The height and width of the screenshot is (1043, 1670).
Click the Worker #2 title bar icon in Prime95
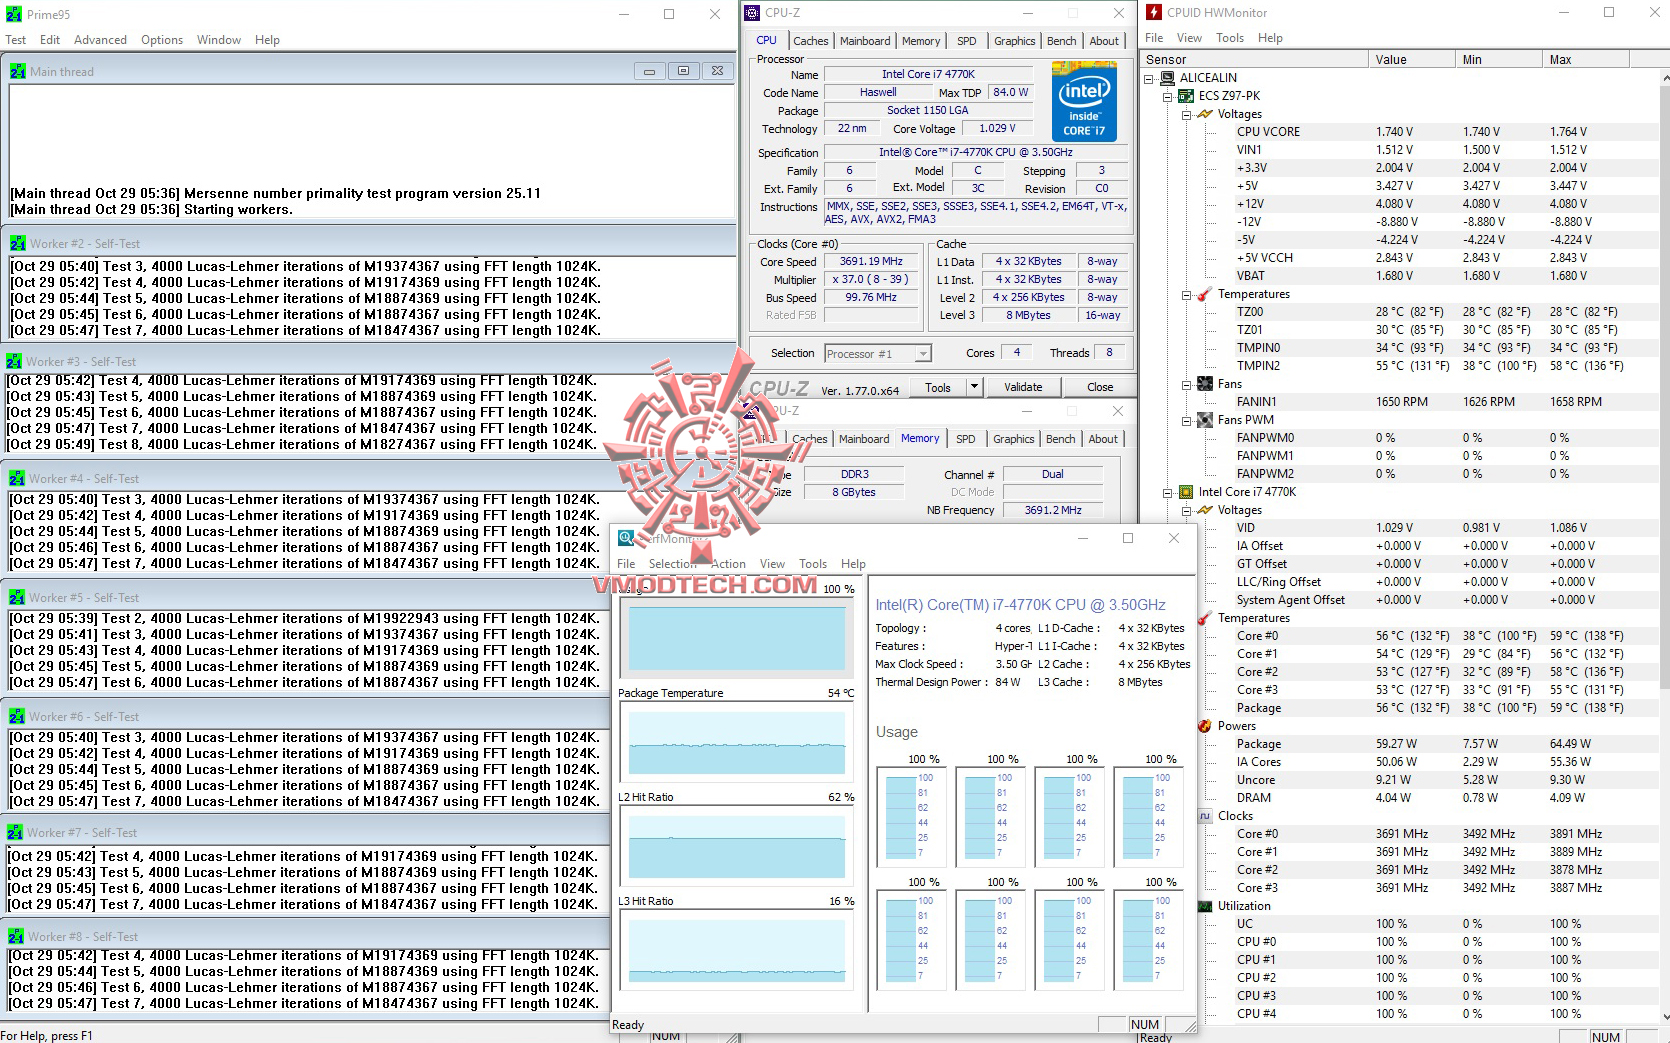(x=16, y=242)
